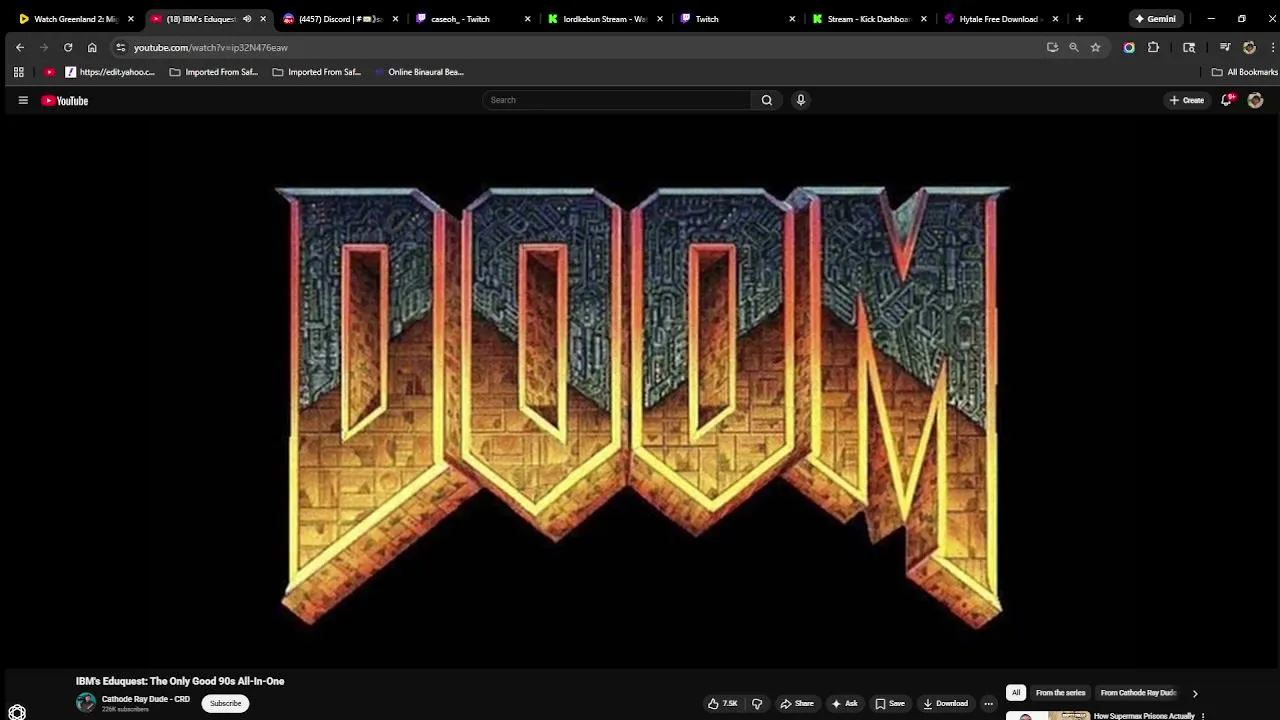
Task: Open the apps grid in bookmarks bar
Action: (x=18, y=72)
